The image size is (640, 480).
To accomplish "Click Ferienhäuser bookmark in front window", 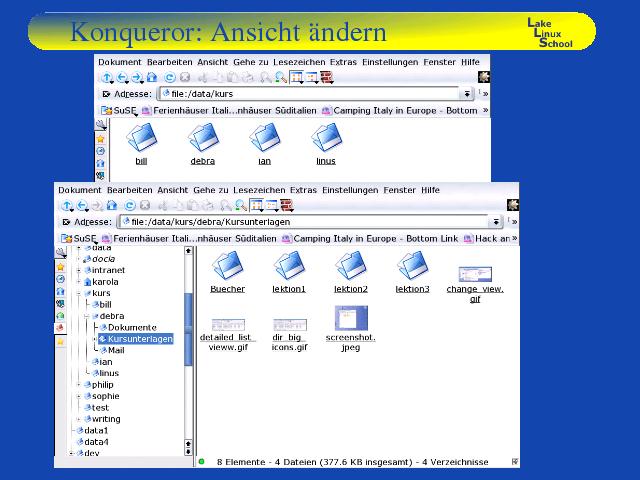I will (189, 238).
